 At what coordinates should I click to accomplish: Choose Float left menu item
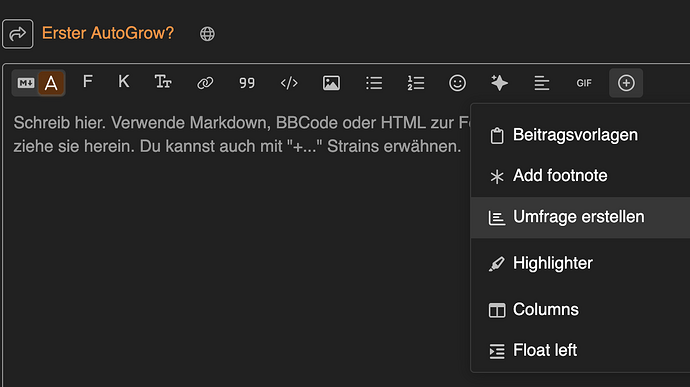click(x=580, y=350)
